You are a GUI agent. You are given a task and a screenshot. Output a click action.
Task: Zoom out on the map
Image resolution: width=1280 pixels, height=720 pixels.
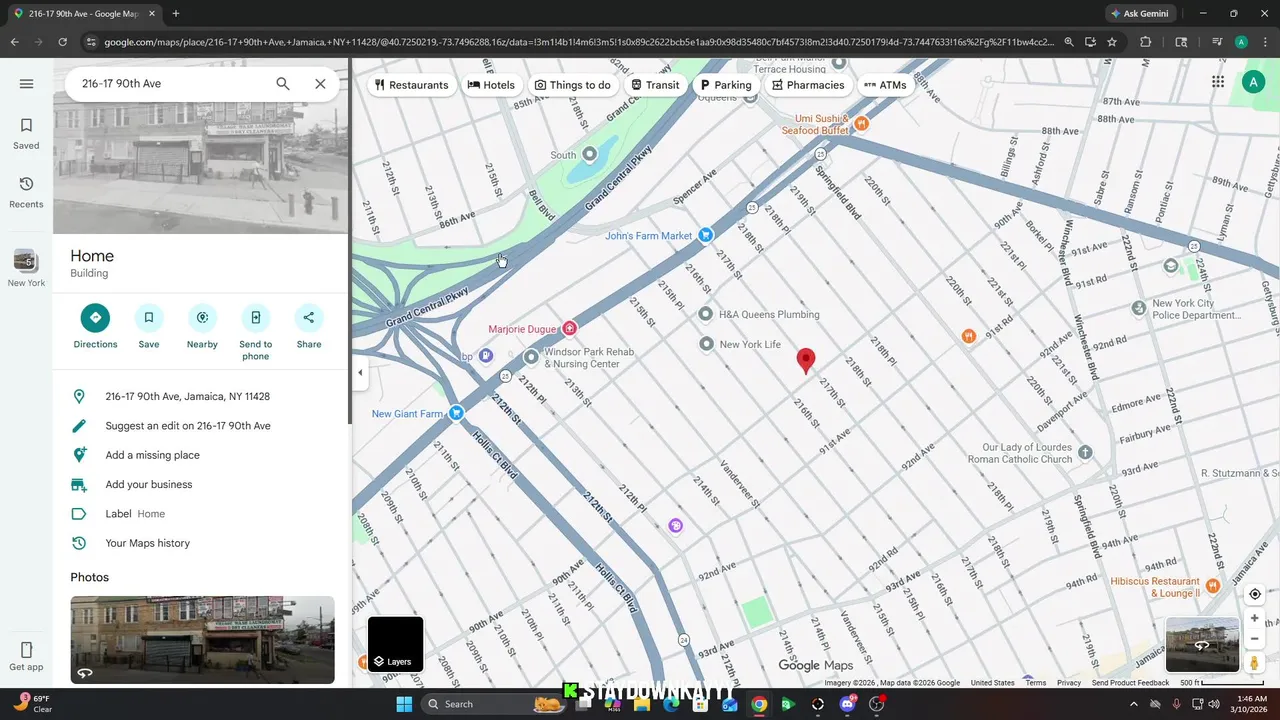tap(1255, 639)
